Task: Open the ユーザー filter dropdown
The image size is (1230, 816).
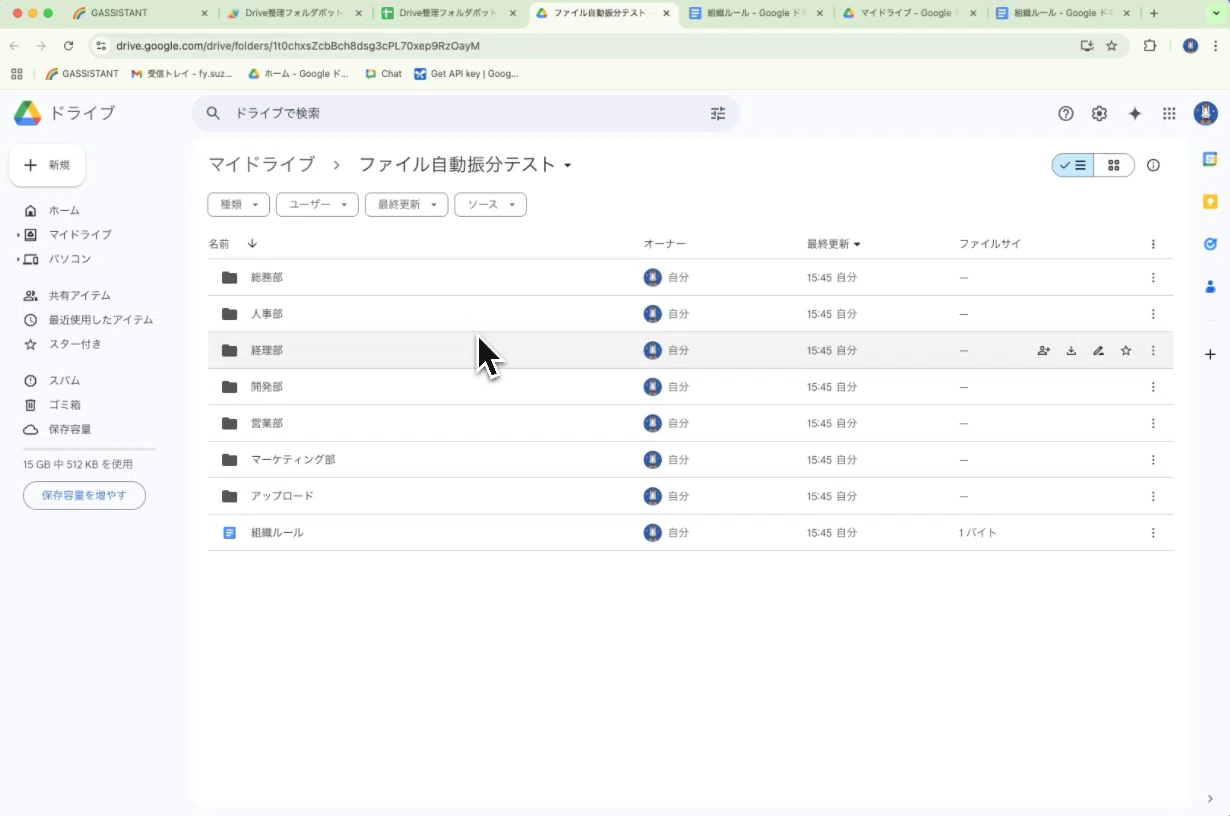Action: coord(317,205)
